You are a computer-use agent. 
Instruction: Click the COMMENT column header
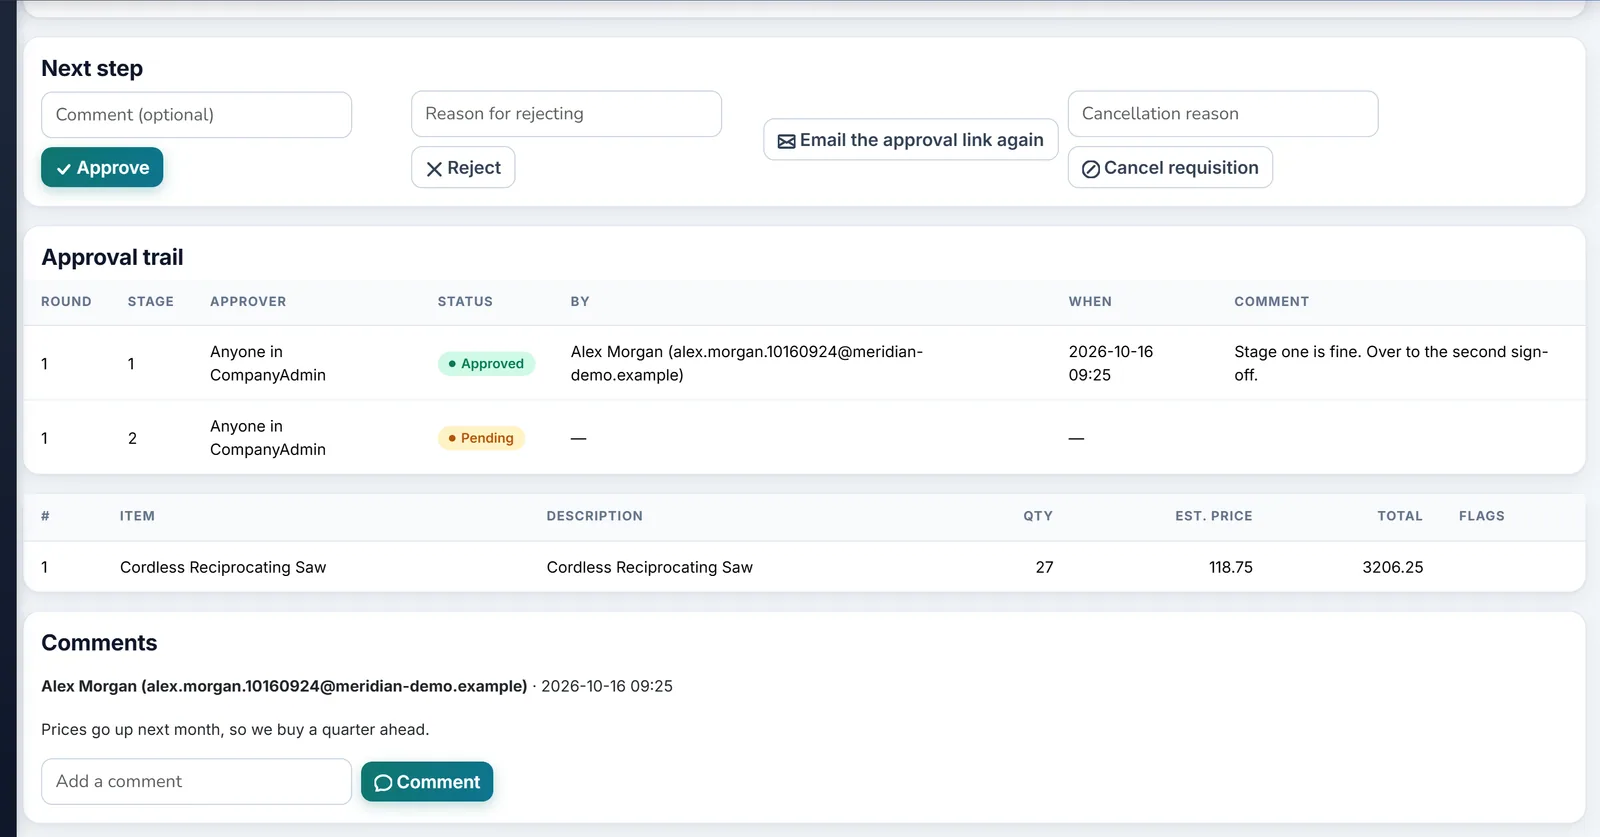tap(1272, 302)
